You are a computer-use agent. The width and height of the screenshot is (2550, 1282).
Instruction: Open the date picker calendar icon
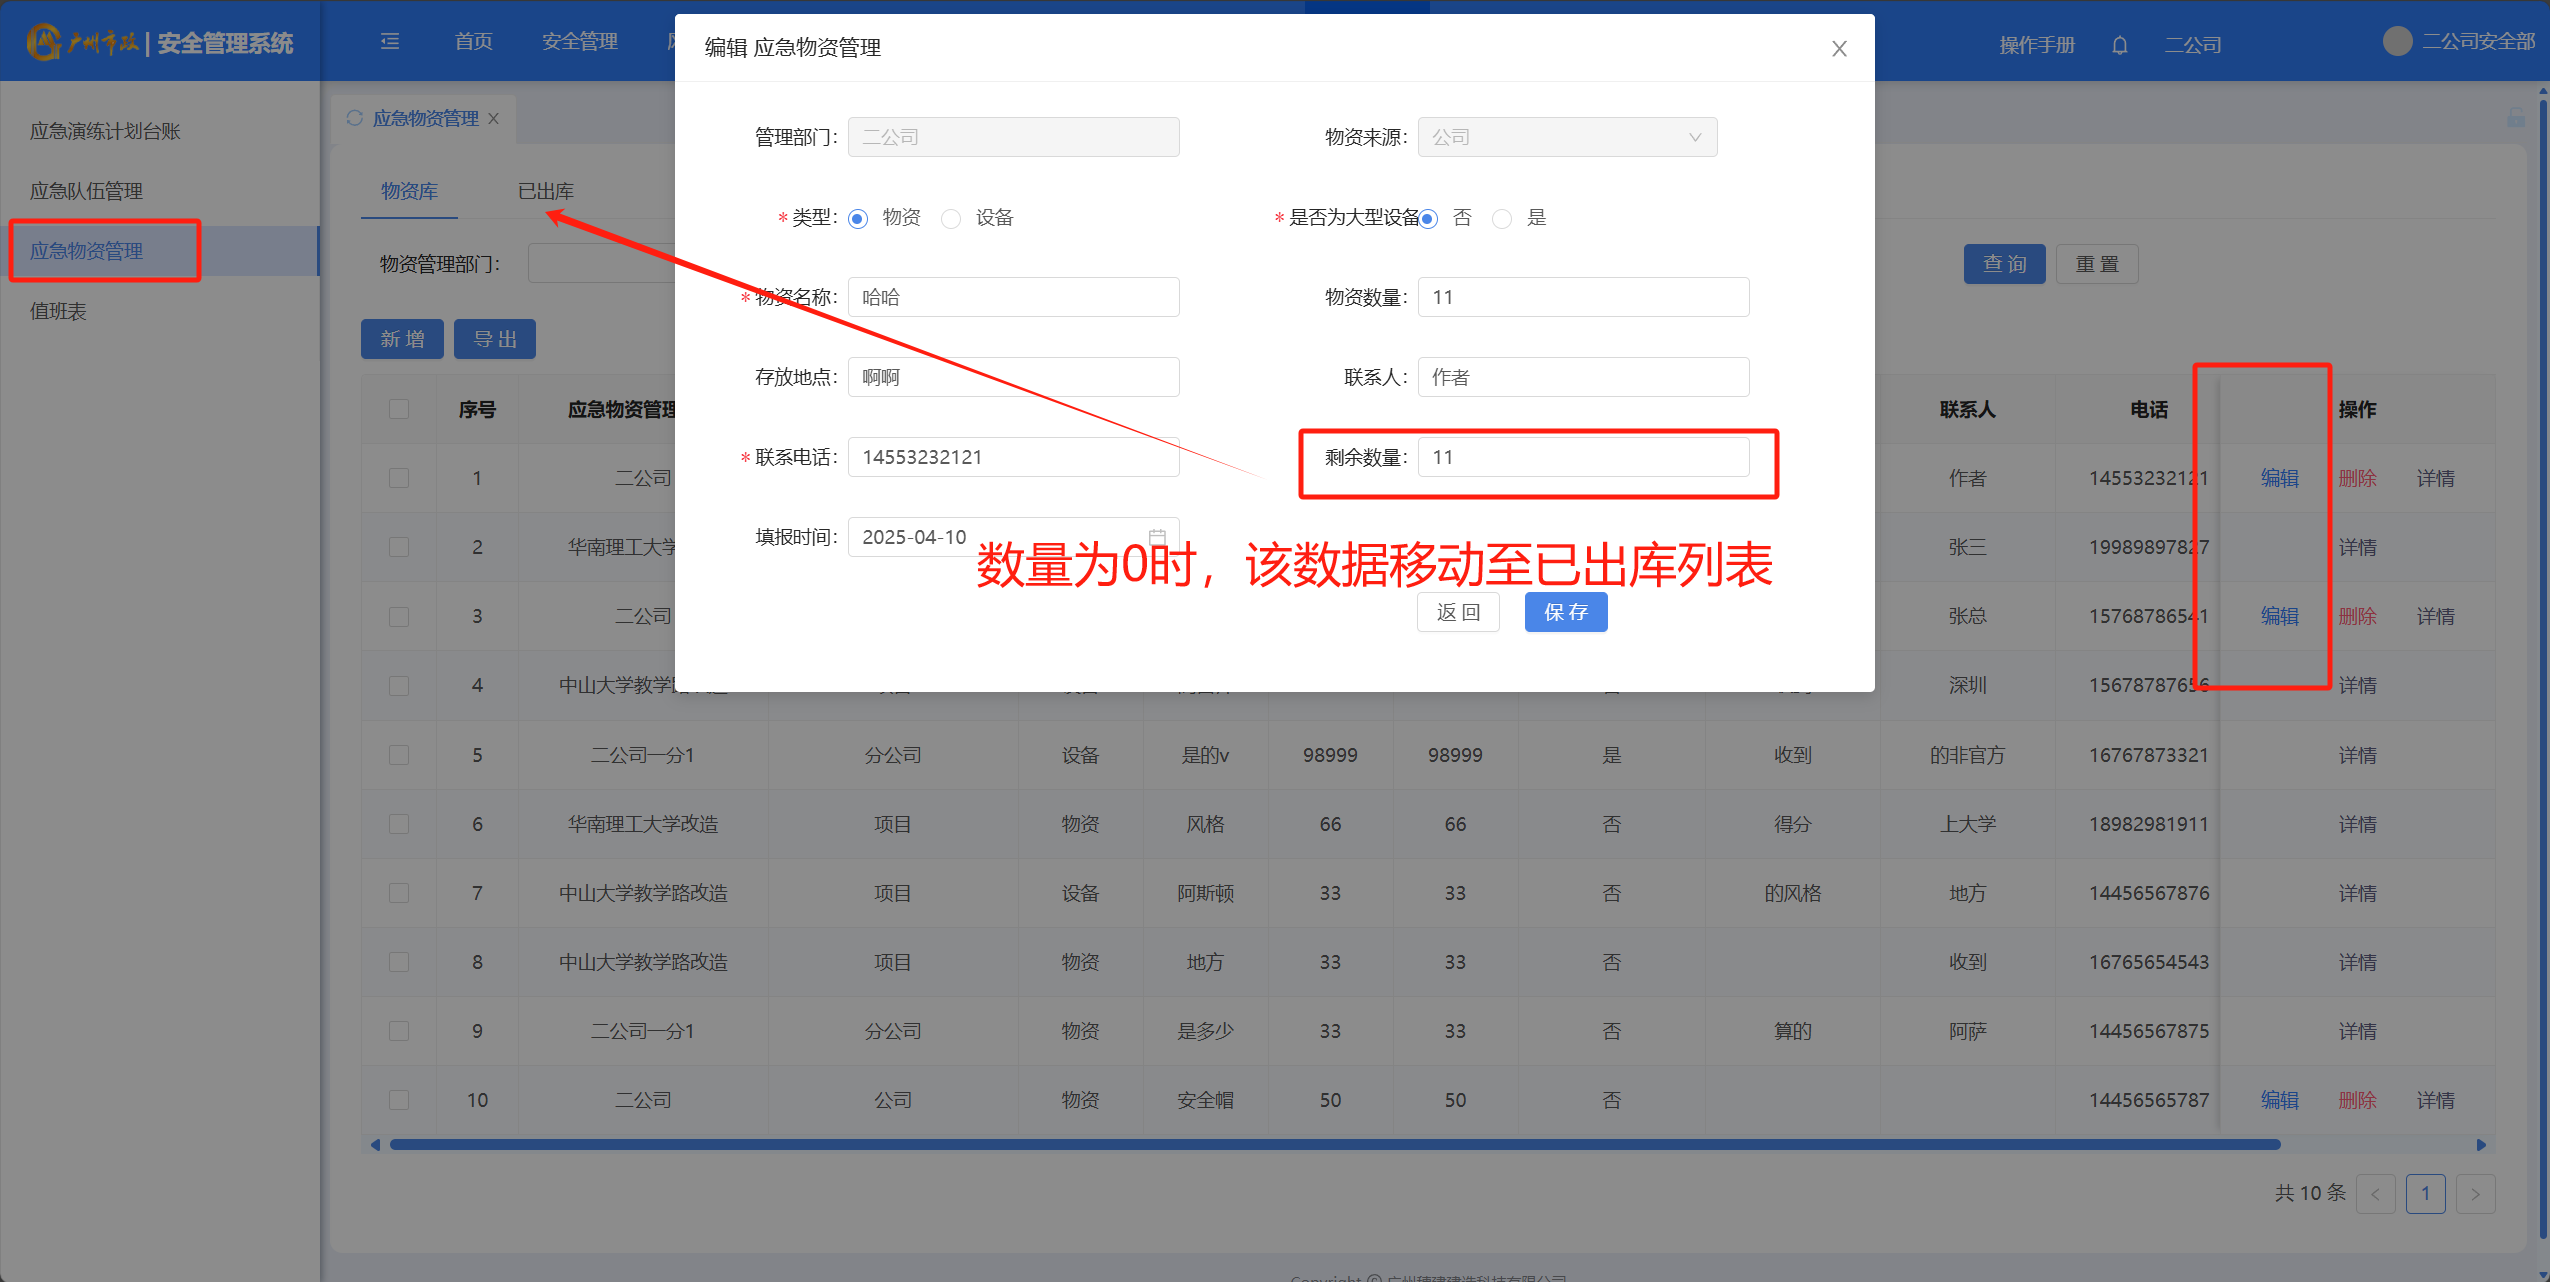(1157, 537)
